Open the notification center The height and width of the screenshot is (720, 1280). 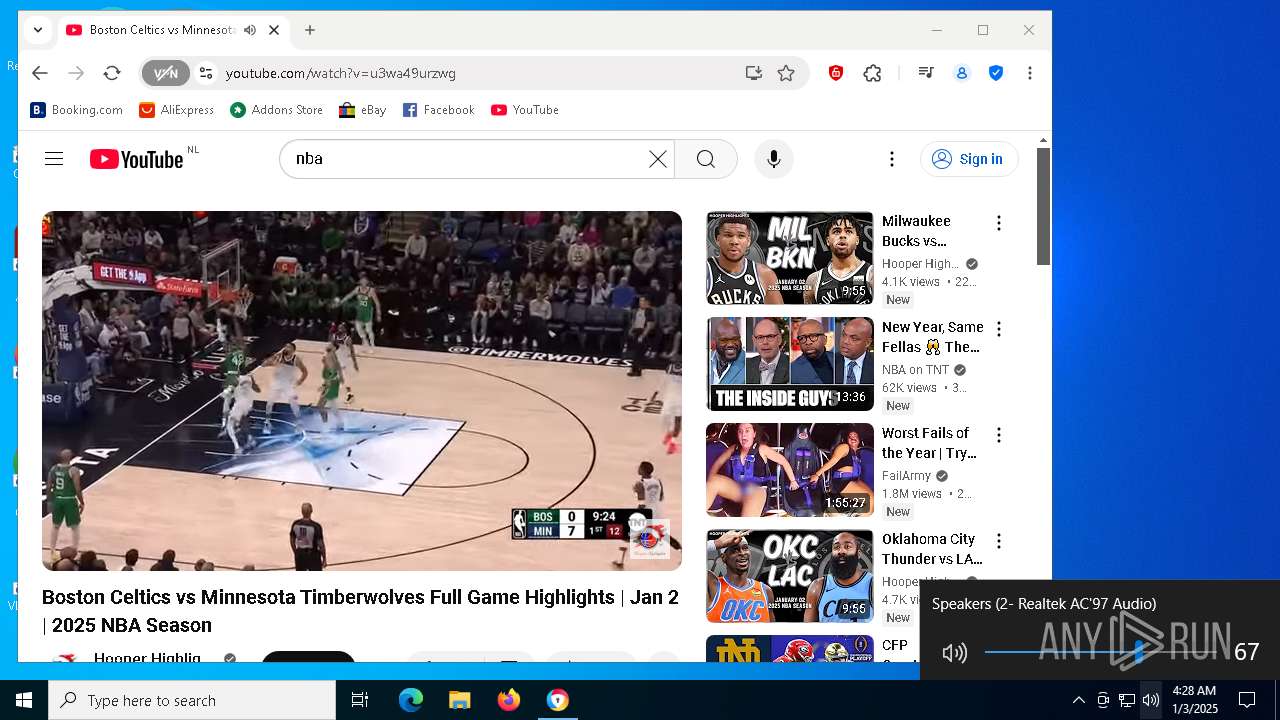[1247, 700]
